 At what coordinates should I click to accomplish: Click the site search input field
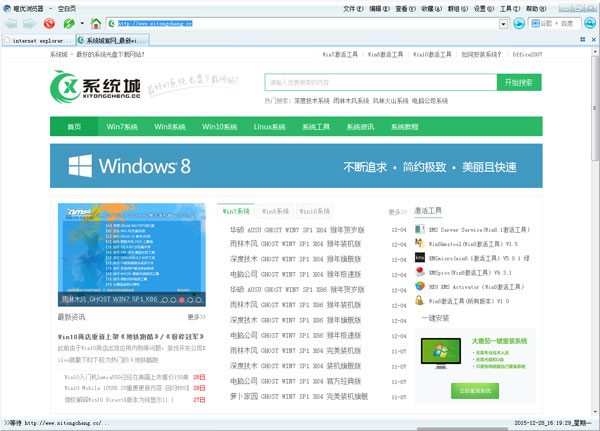click(381, 82)
